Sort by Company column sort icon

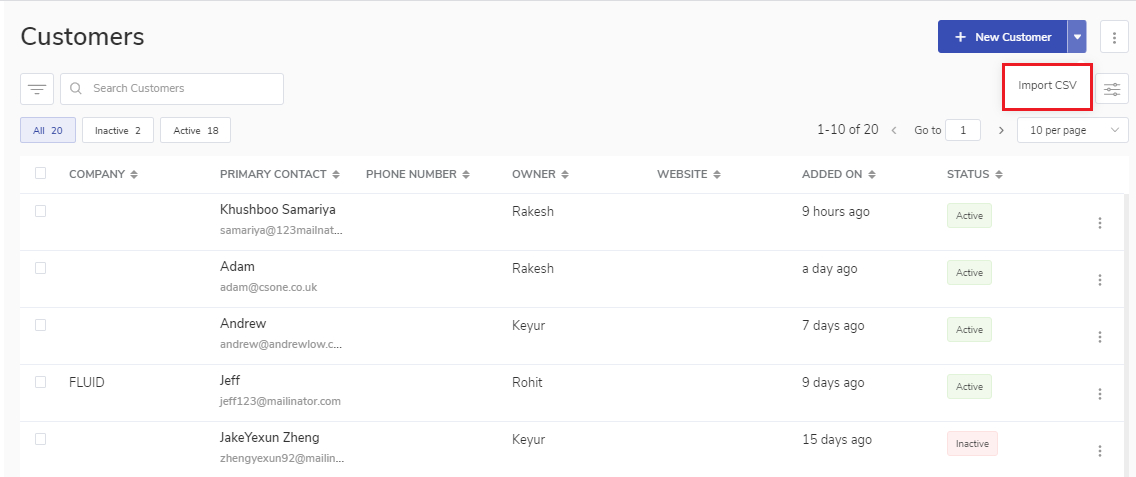click(x=134, y=175)
